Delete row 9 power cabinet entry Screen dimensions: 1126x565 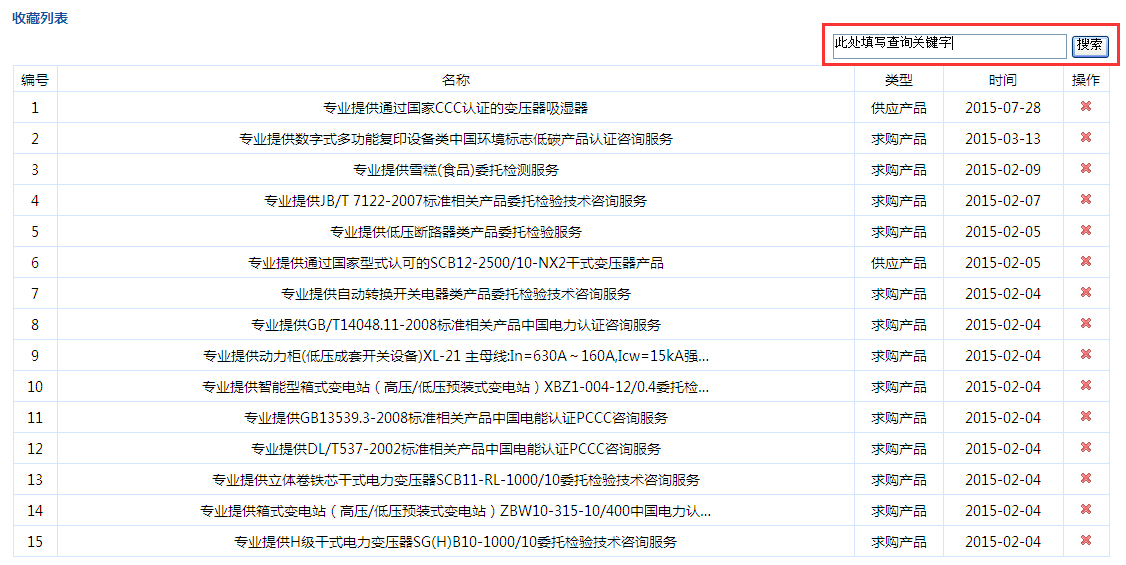pyautogui.click(x=1086, y=355)
